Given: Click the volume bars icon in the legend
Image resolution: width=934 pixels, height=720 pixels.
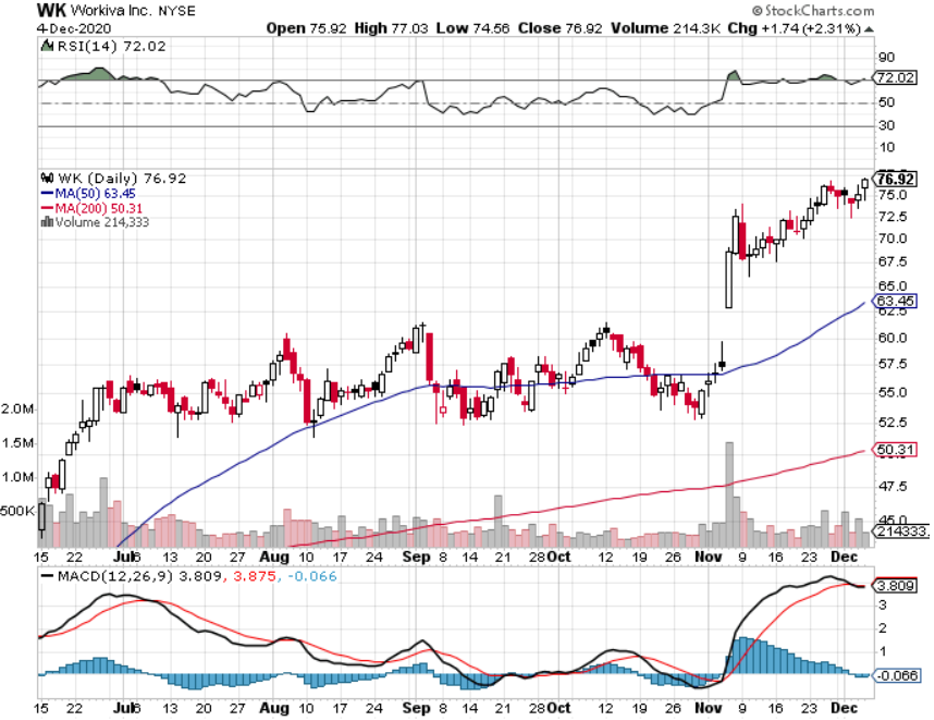Looking at the screenshot, I should click(45, 222).
